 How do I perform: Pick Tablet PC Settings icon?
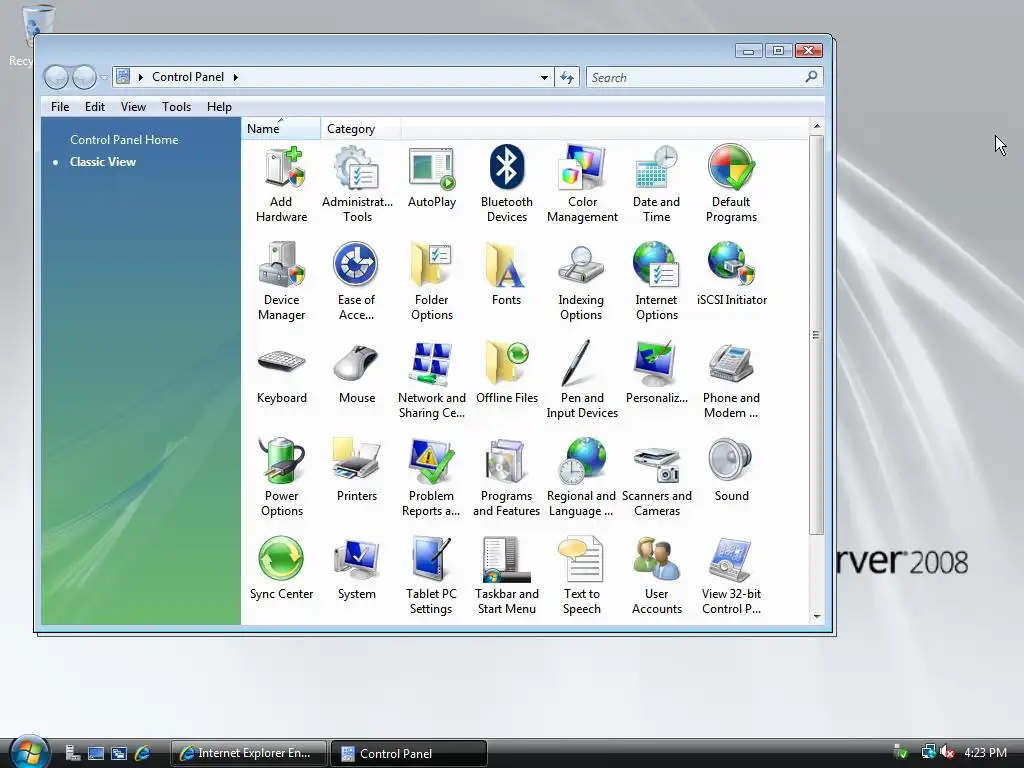point(431,575)
